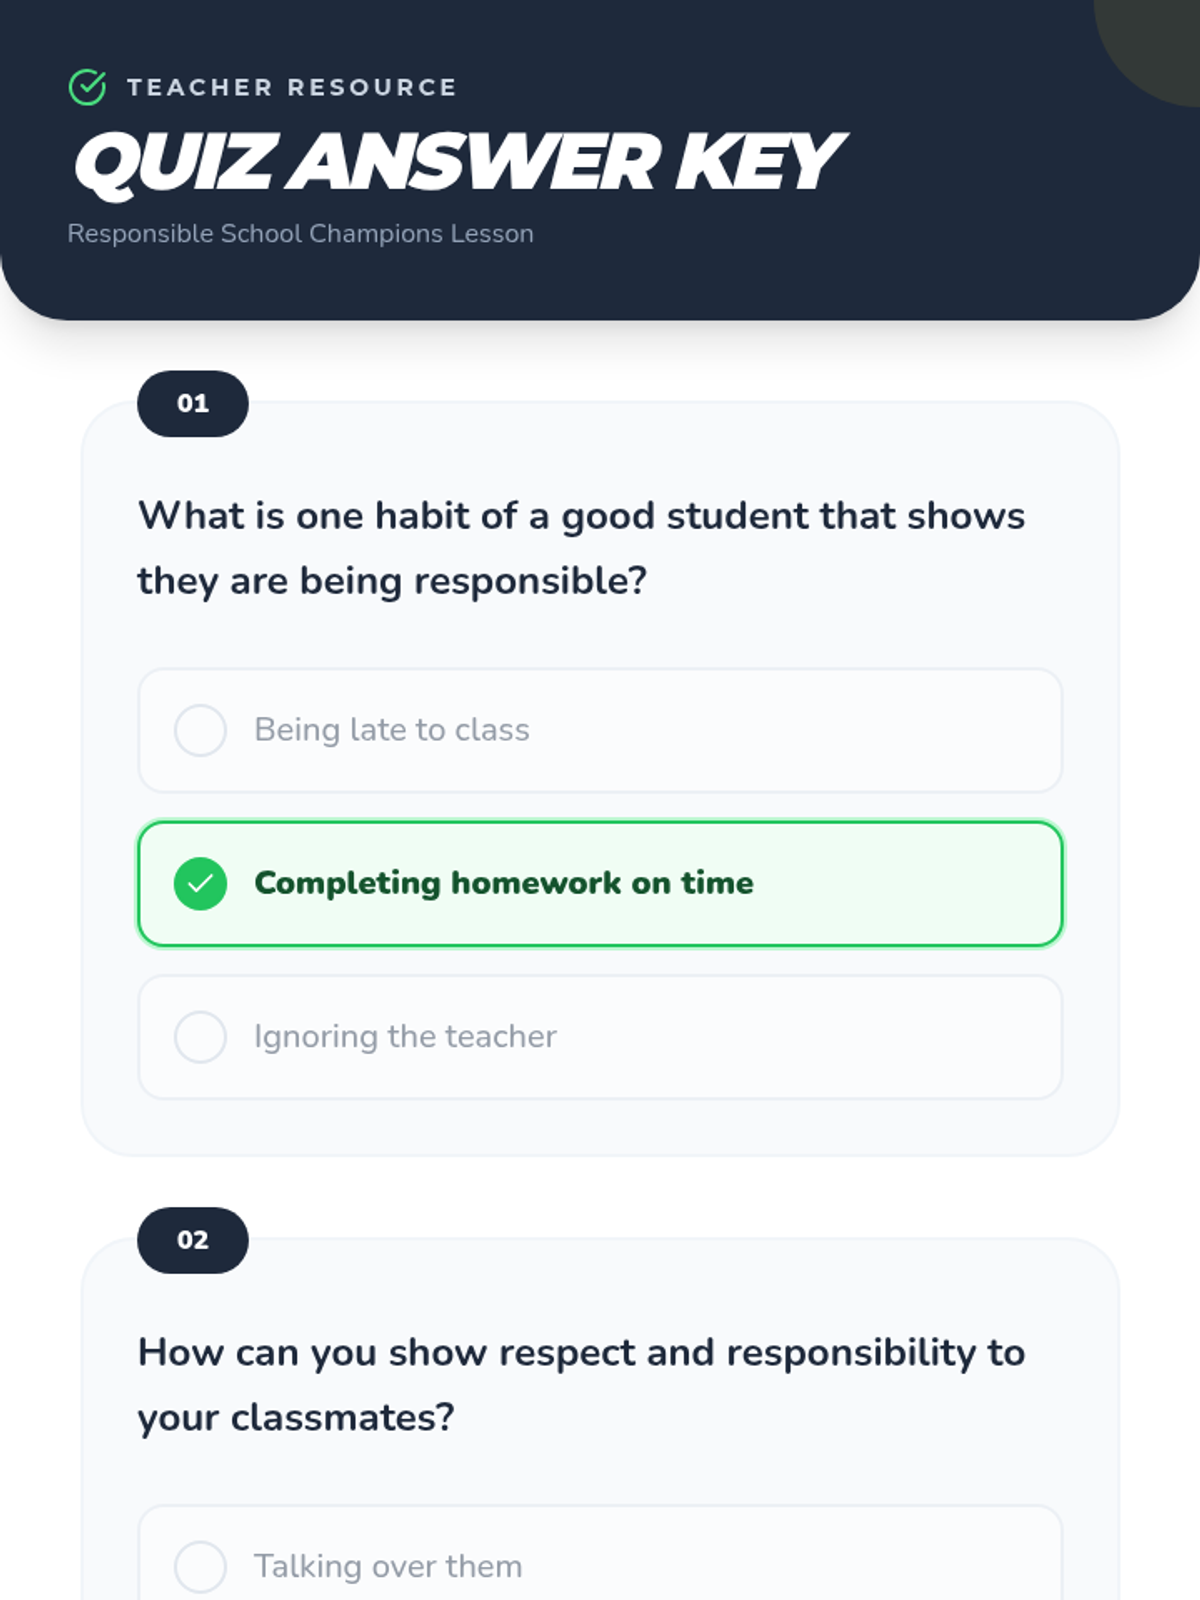1200x1600 pixels.
Task: Click the green checkmark on Completing homework option
Action: [x=200, y=884]
